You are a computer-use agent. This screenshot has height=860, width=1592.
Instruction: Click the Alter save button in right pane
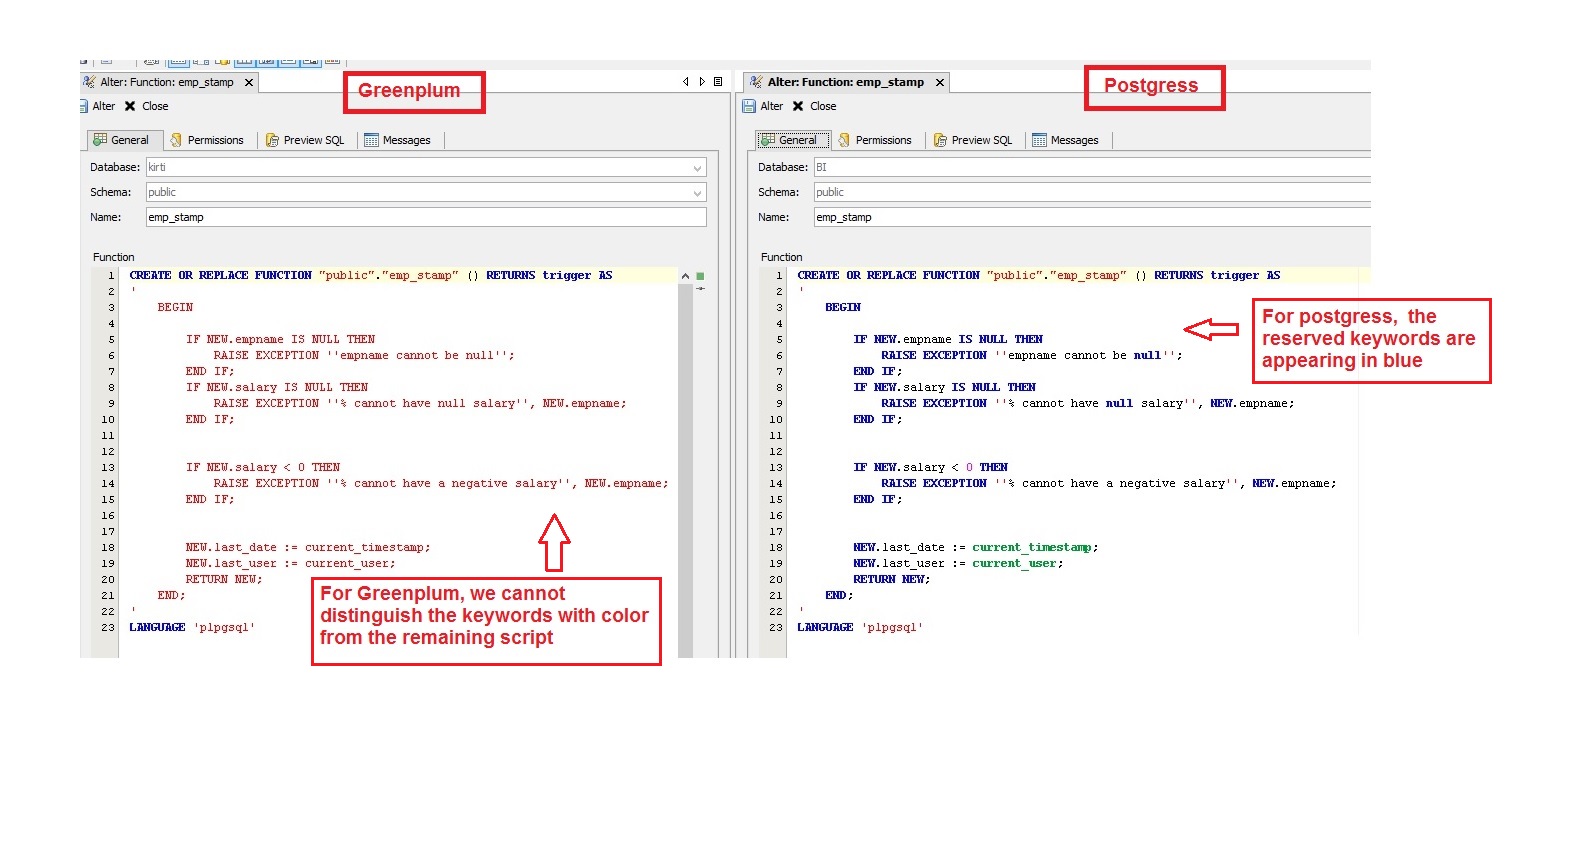762,106
